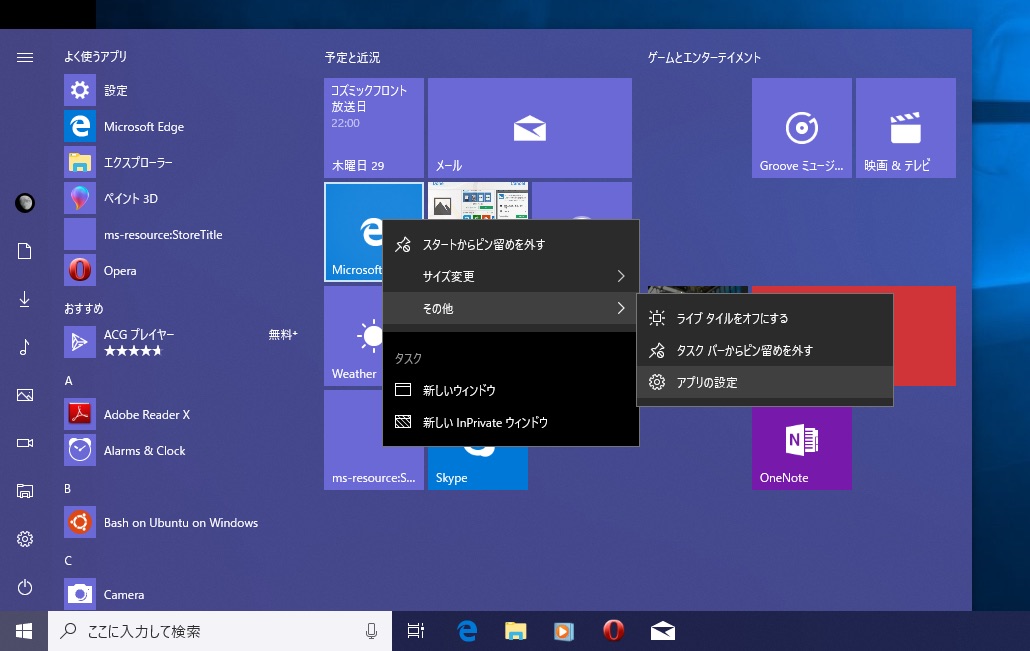Image resolution: width=1030 pixels, height=651 pixels.
Task: Select タスク バーからピン留めを外す
Action: 765,350
